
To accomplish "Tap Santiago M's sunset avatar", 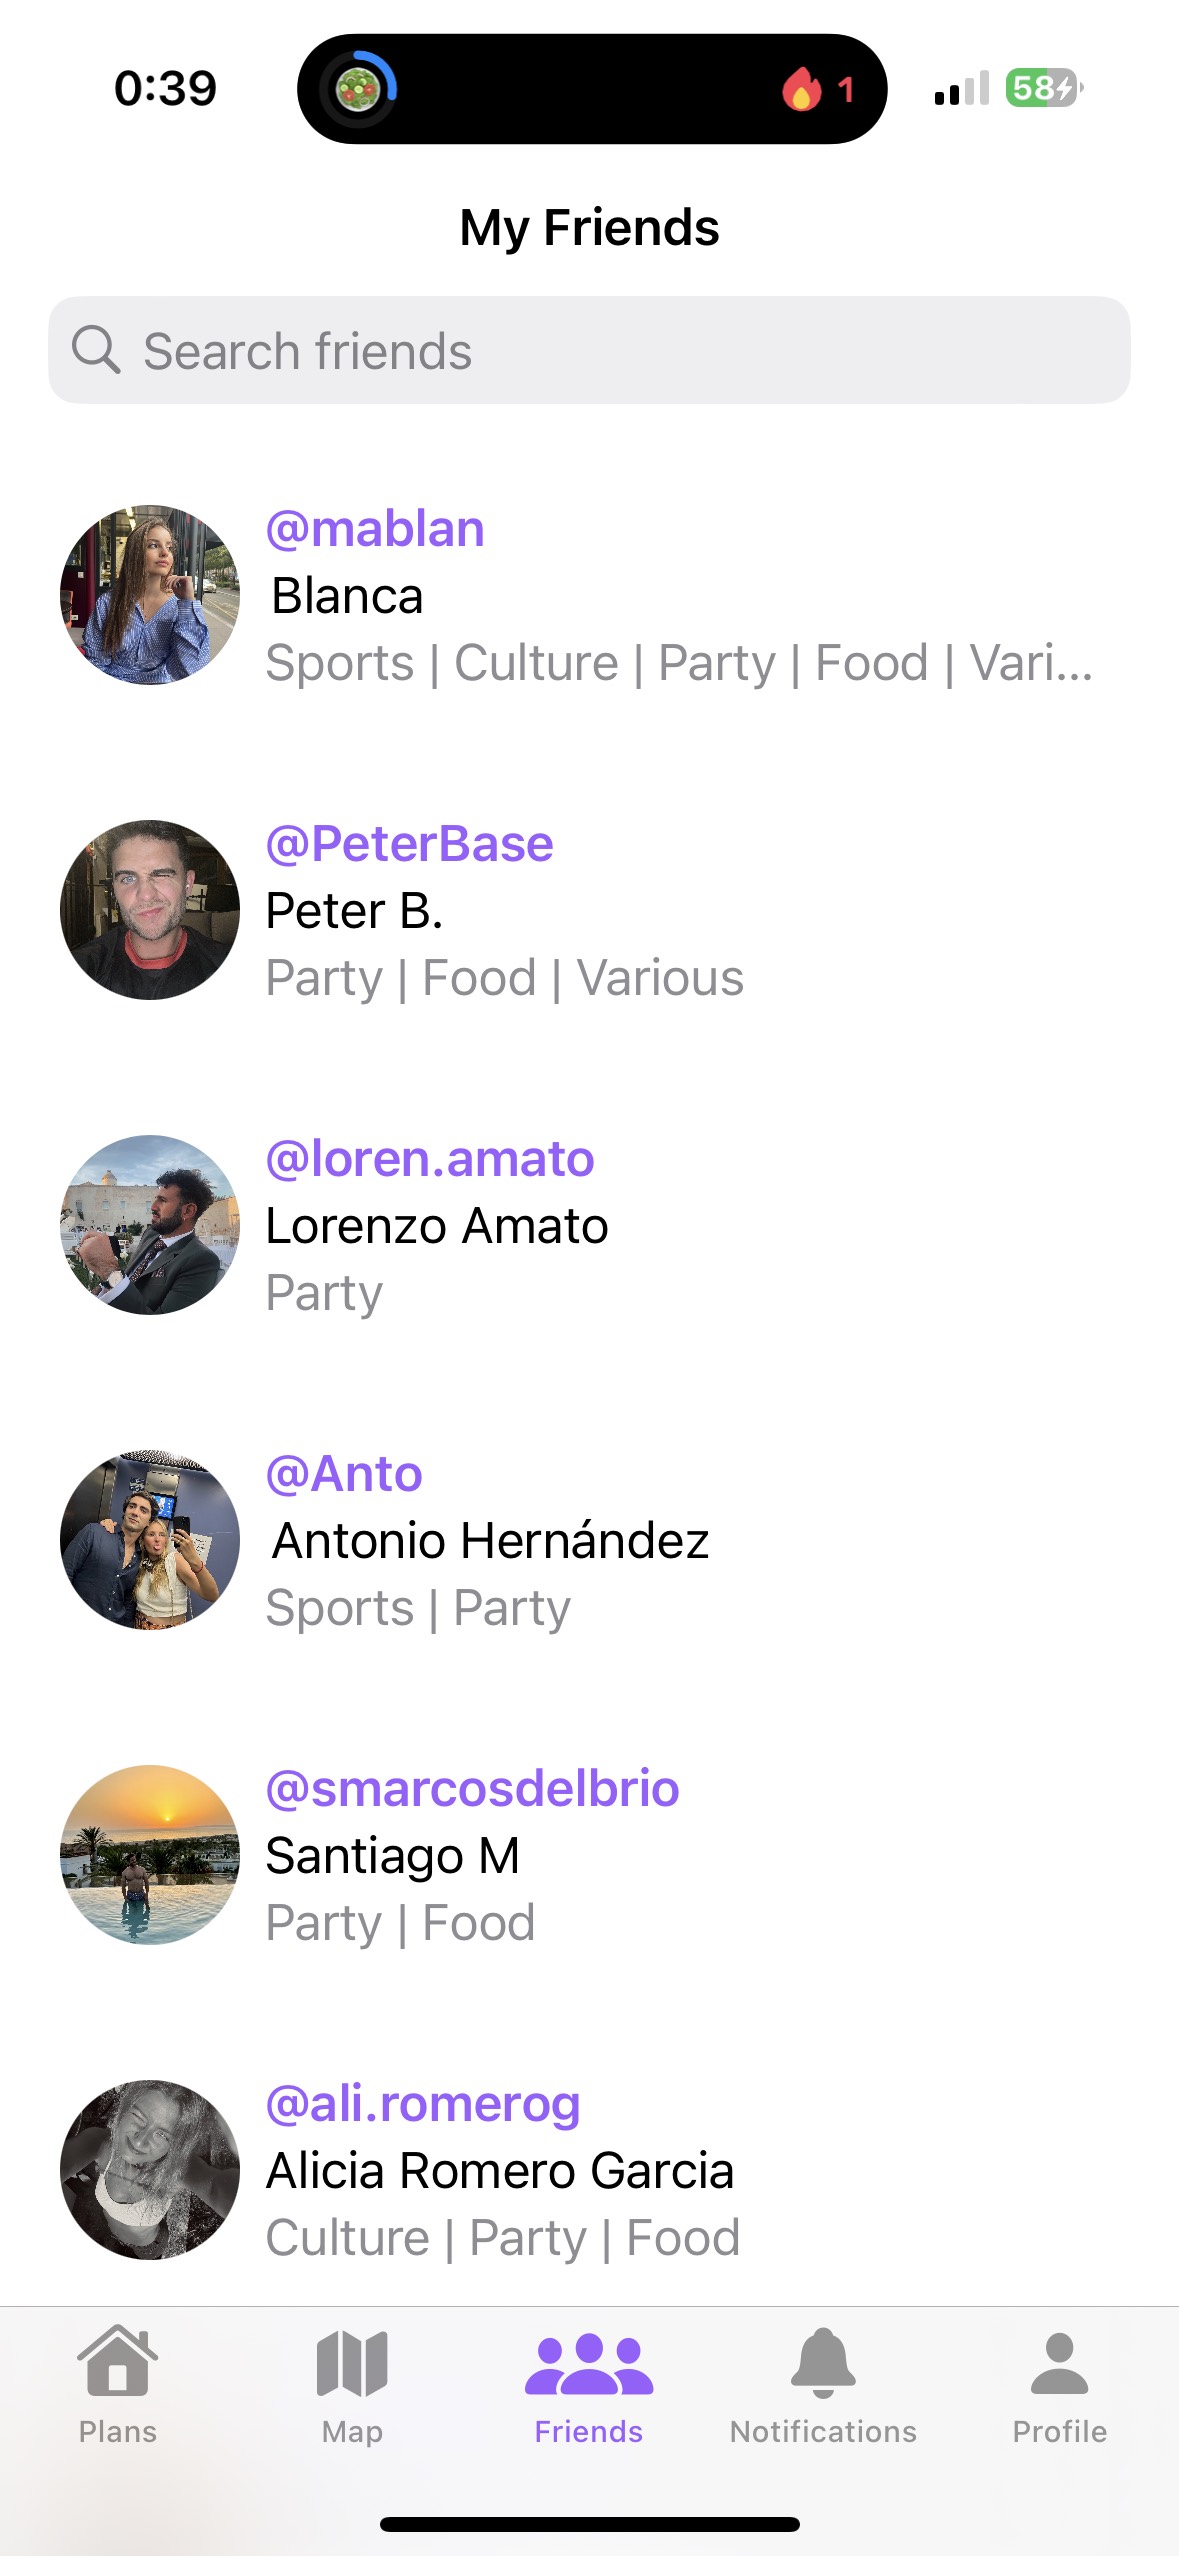I will [150, 1855].
